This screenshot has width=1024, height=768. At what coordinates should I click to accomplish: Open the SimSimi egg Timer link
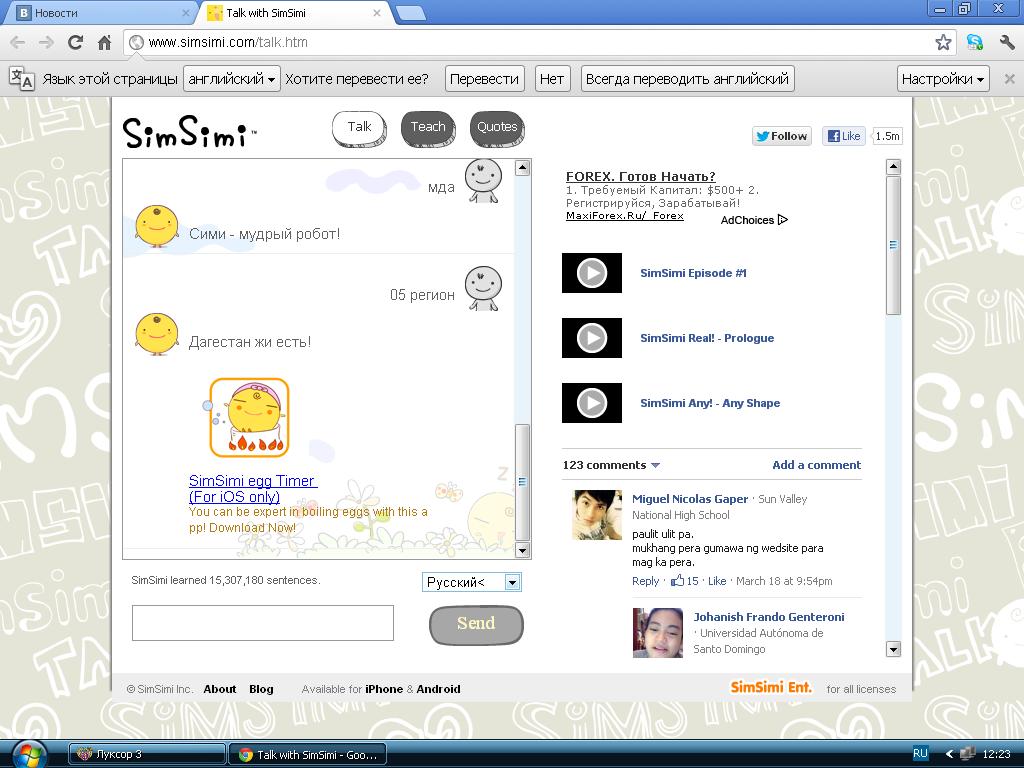tap(253, 488)
